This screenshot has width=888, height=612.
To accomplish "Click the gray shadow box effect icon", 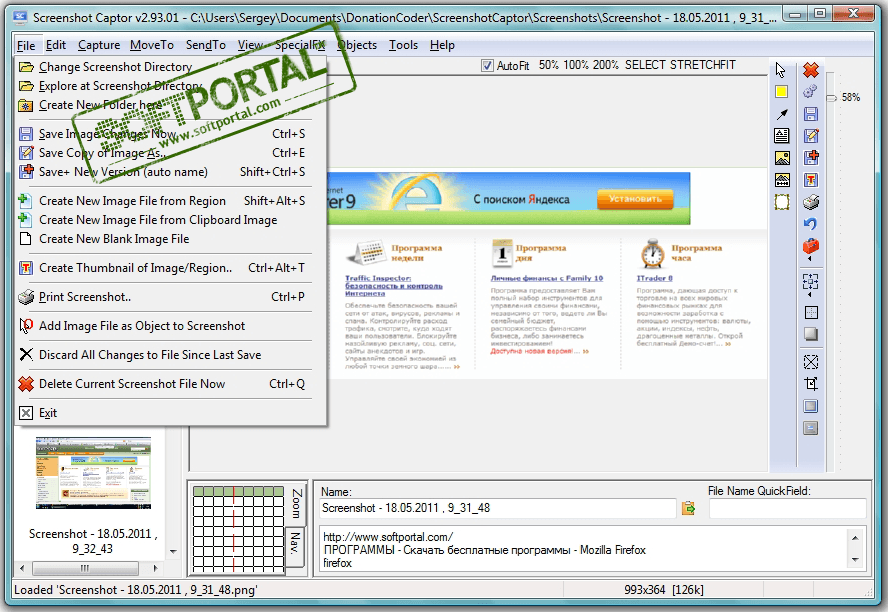I will pos(811,334).
